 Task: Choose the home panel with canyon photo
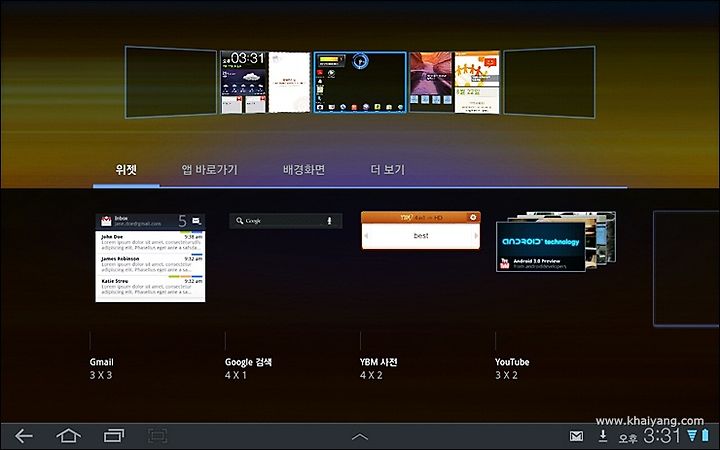455,82
